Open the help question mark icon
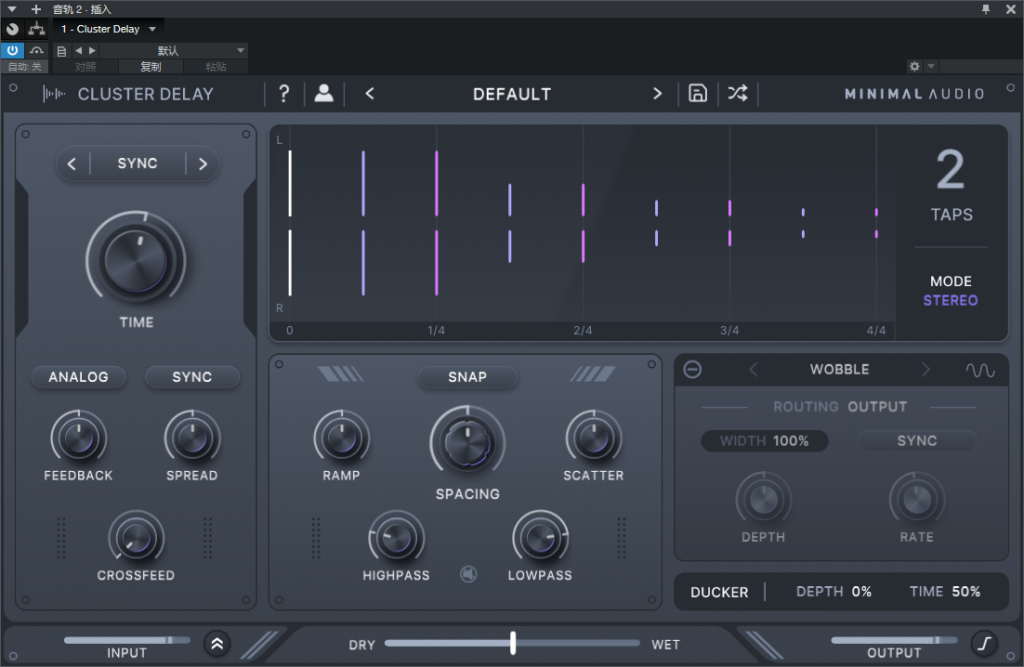 (284, 94)
